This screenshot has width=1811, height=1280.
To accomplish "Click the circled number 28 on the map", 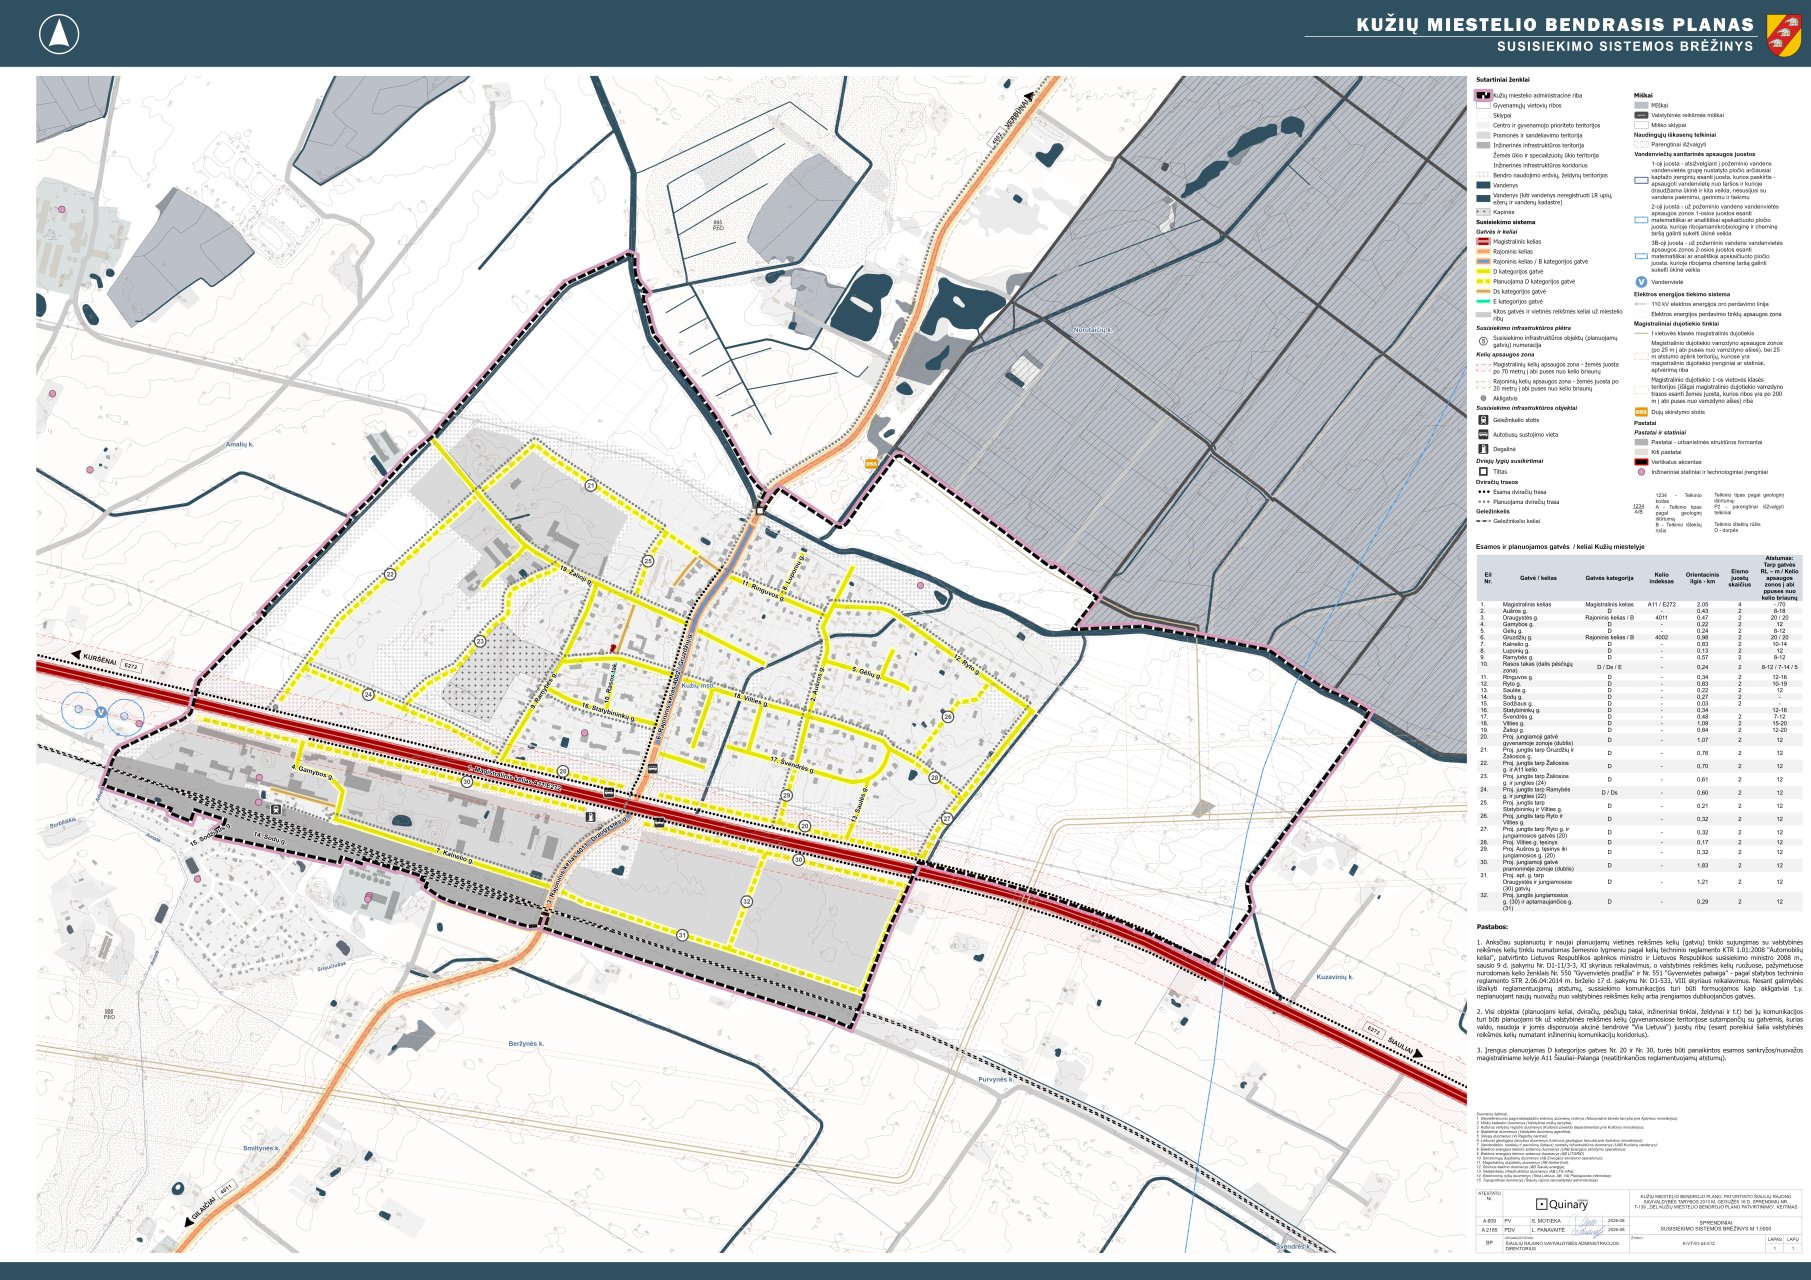I will 934,777.
